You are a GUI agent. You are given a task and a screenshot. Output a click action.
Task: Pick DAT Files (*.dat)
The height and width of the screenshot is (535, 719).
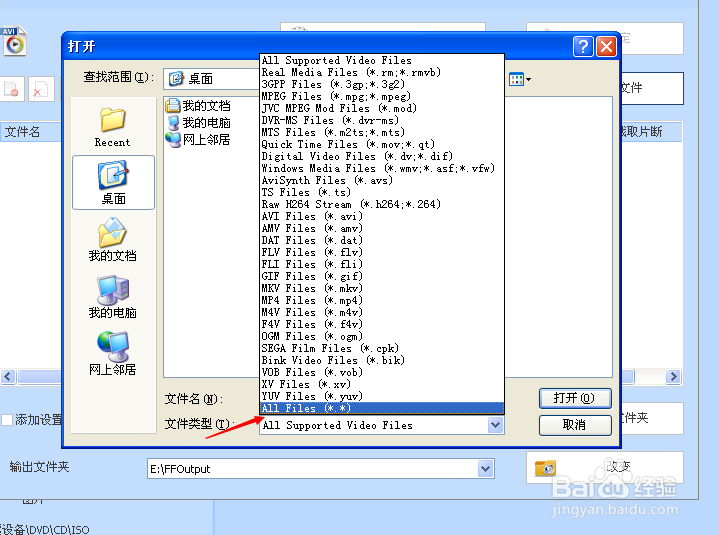click(382, 240)
